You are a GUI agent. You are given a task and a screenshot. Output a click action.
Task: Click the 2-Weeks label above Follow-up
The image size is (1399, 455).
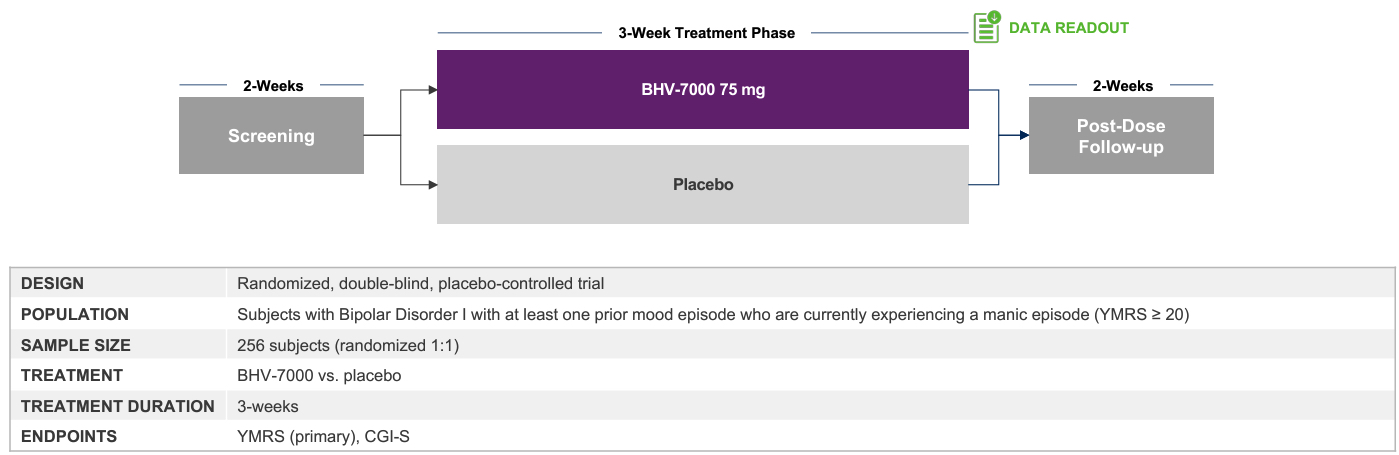1122,86
